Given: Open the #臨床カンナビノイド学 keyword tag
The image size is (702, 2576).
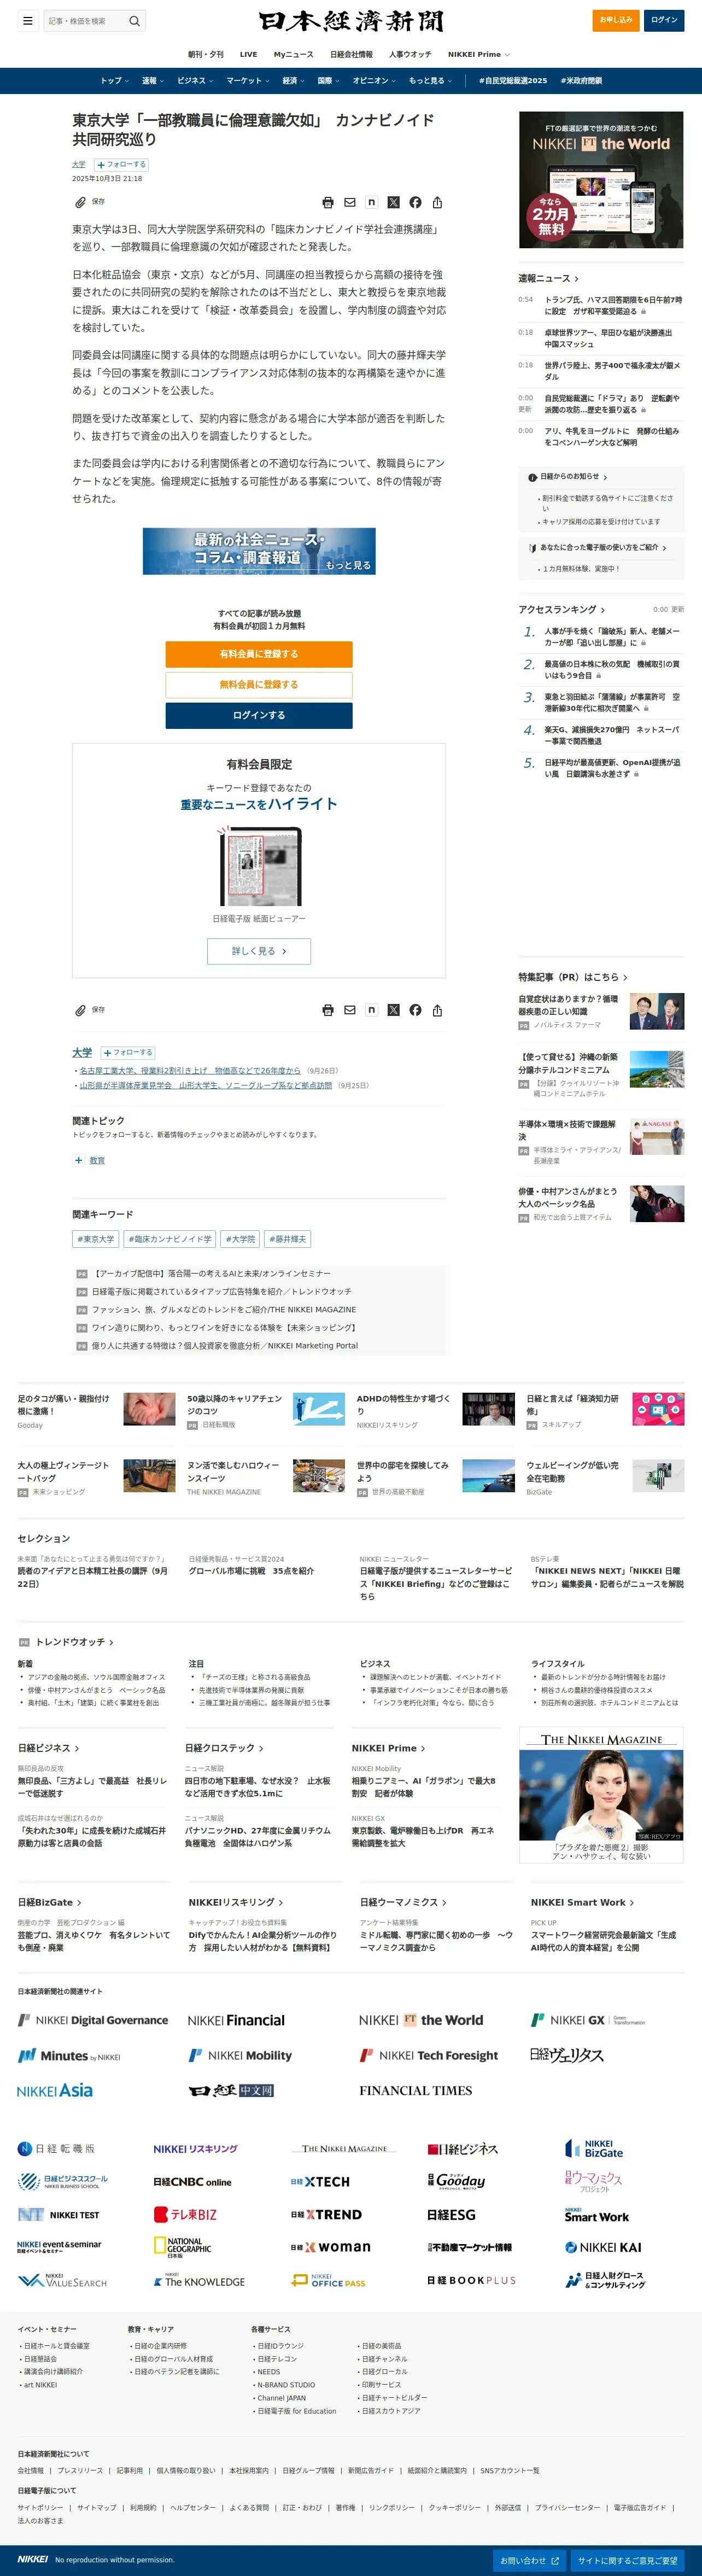Looking at the screenshot, I should click(x=170, y=1239).
